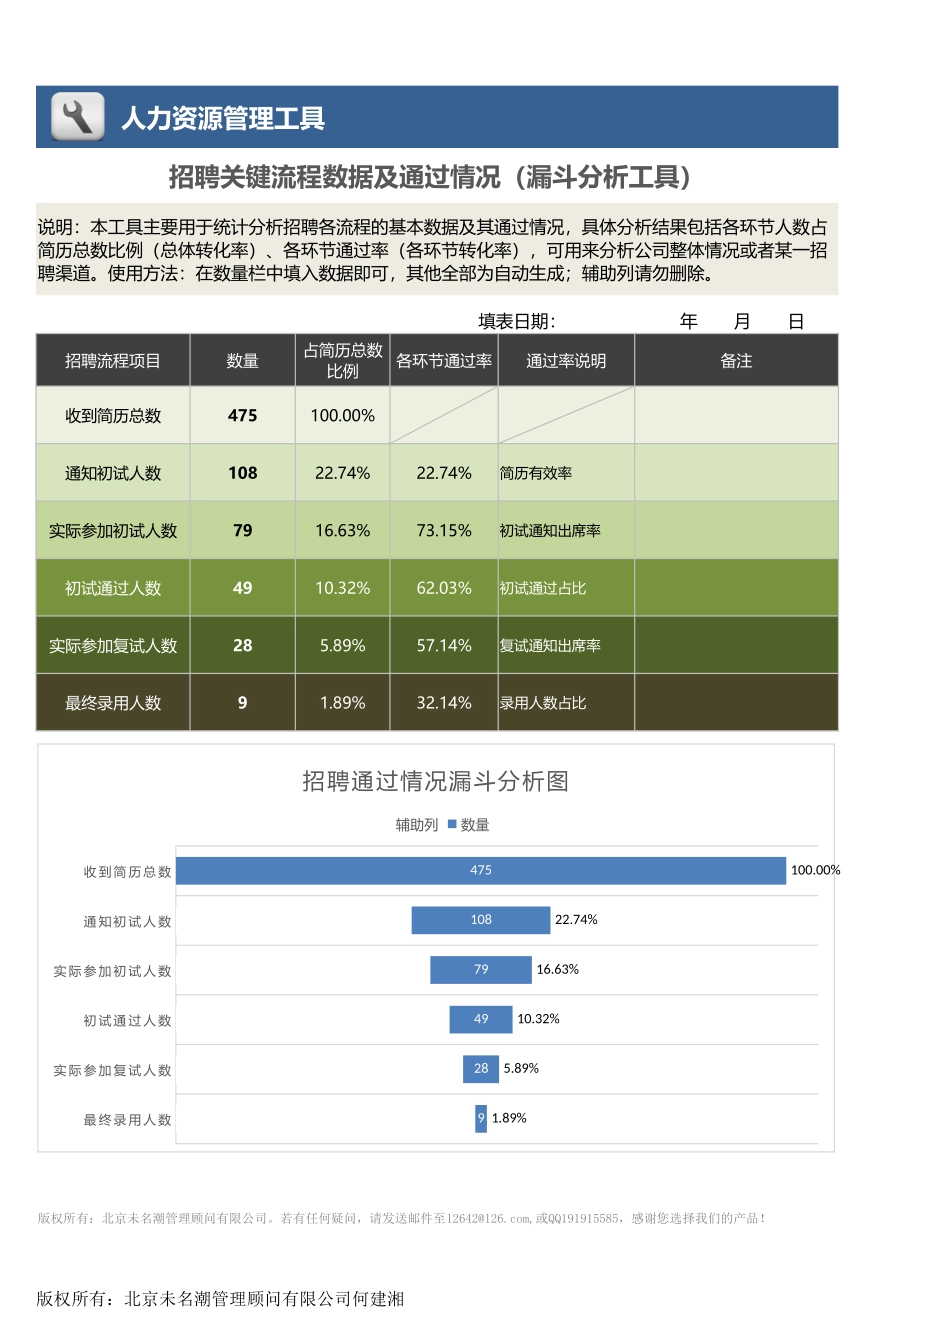Select the 实际参加复试人数 row label
This screenshot has height=1344, width=950.
coord(113,645)
